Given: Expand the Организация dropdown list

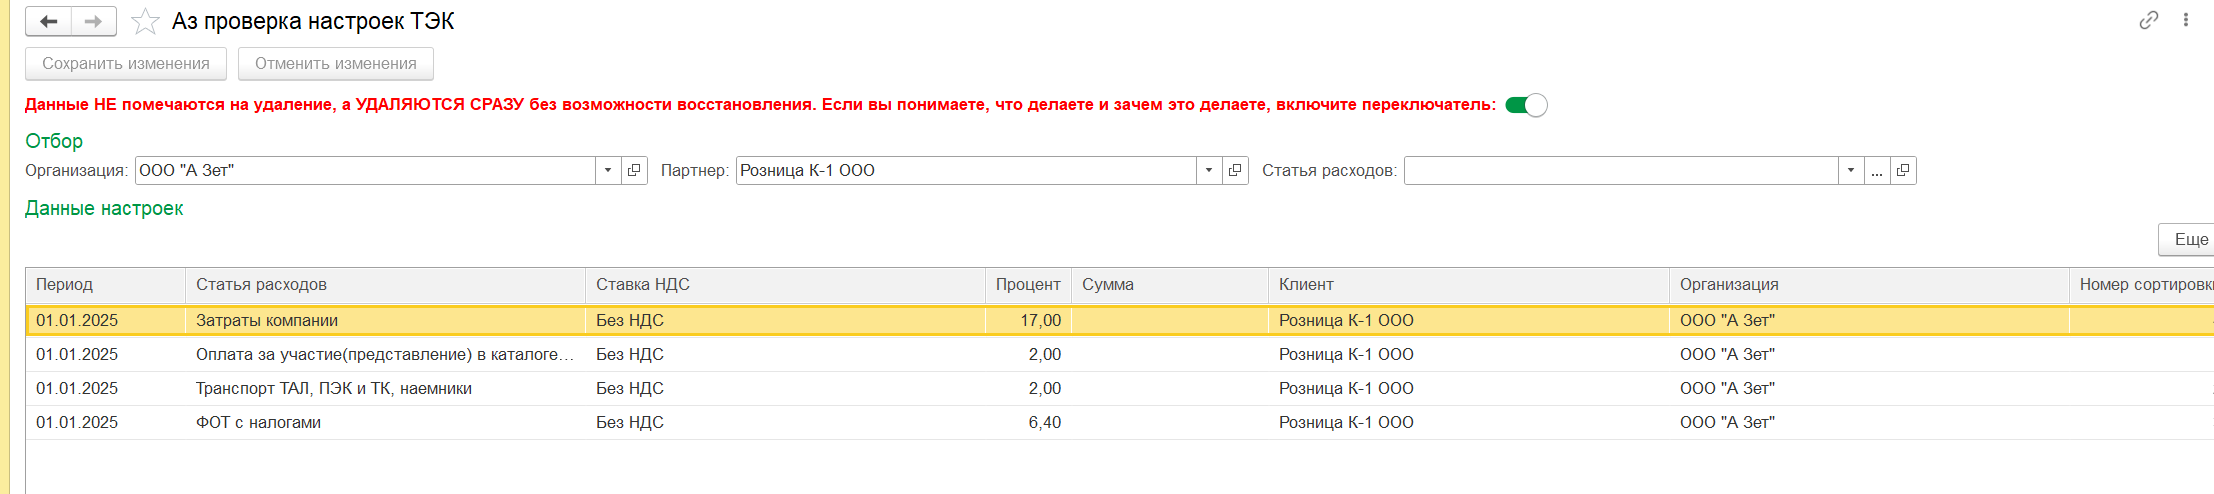Looking at the screenshot, I should click(x=608, y=171).
